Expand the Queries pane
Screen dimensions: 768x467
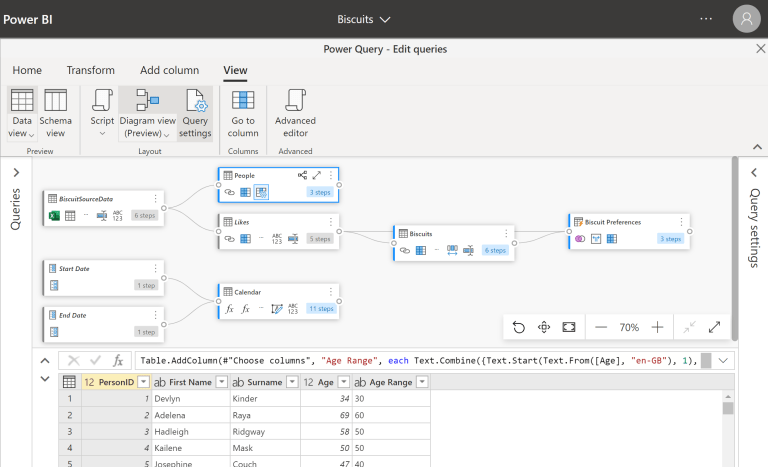16,172
